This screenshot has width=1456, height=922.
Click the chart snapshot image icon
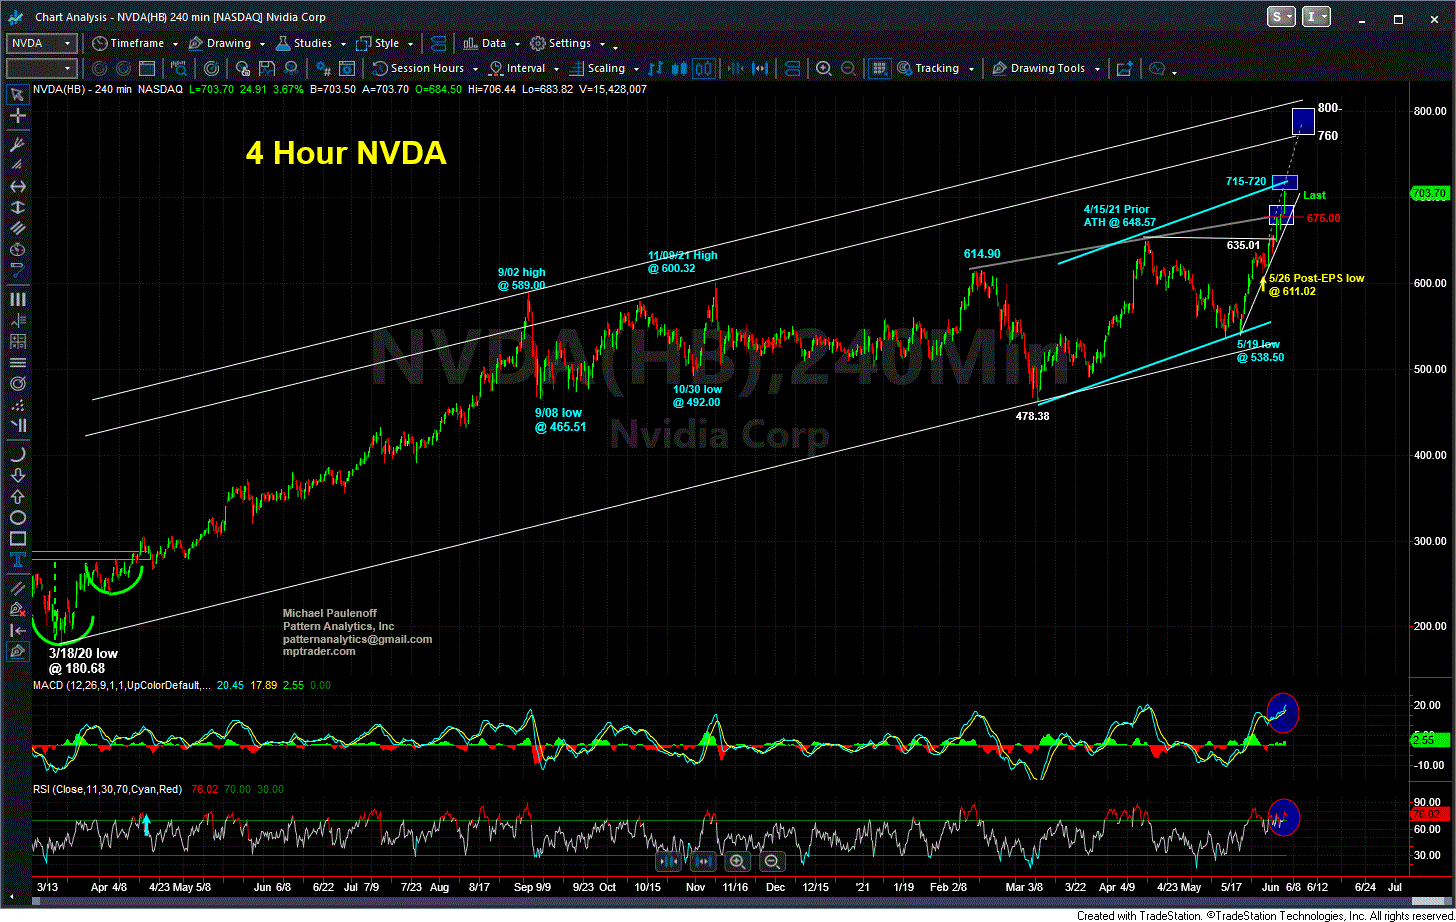(1125, 68)
